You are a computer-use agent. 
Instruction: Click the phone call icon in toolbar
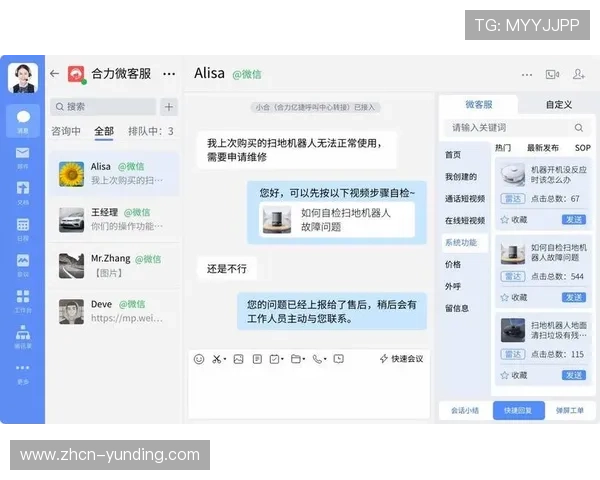click(317, 359)
